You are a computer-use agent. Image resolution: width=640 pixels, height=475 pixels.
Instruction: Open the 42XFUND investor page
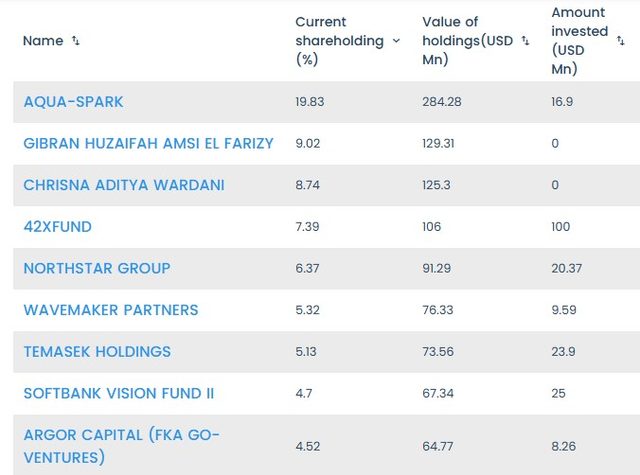[x=57, y=227]
